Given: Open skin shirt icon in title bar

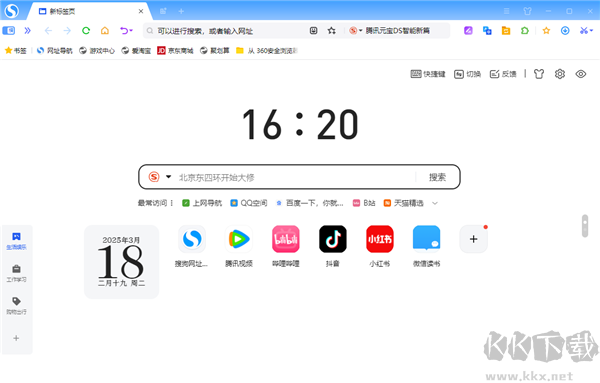Looking at the screenshot, I should [528, 11].
